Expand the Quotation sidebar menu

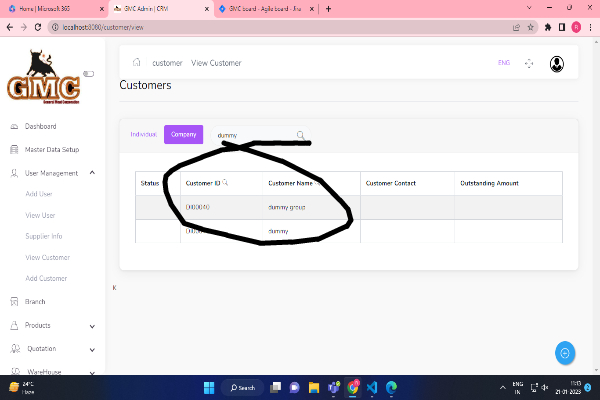[x=92, y=349]
